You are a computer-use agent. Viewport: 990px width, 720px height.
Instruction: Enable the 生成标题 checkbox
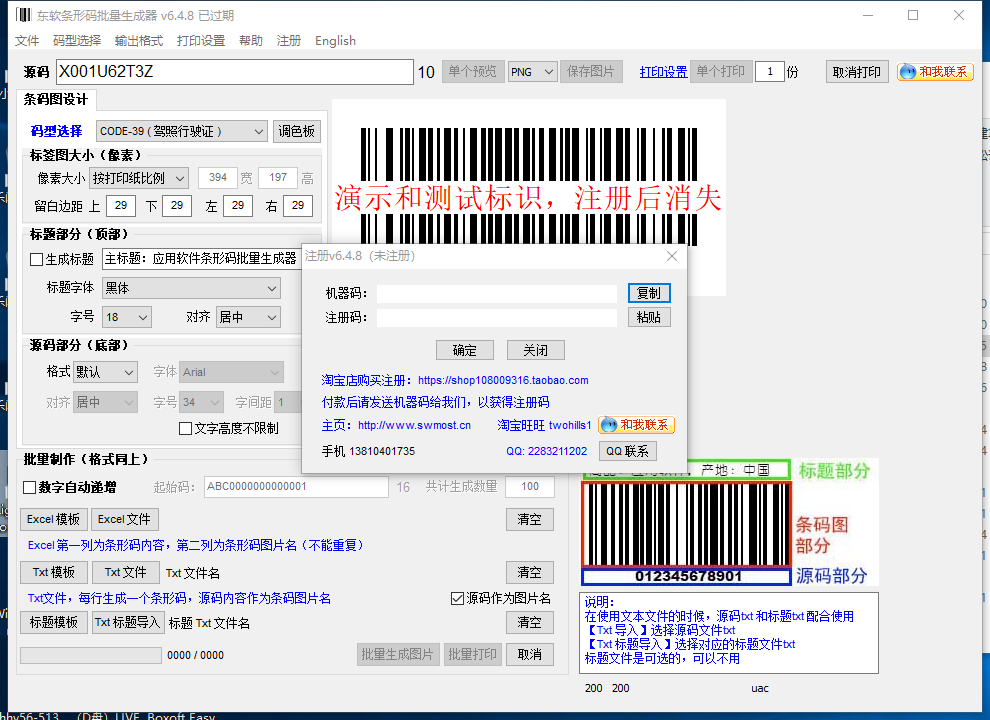(37, 259)
